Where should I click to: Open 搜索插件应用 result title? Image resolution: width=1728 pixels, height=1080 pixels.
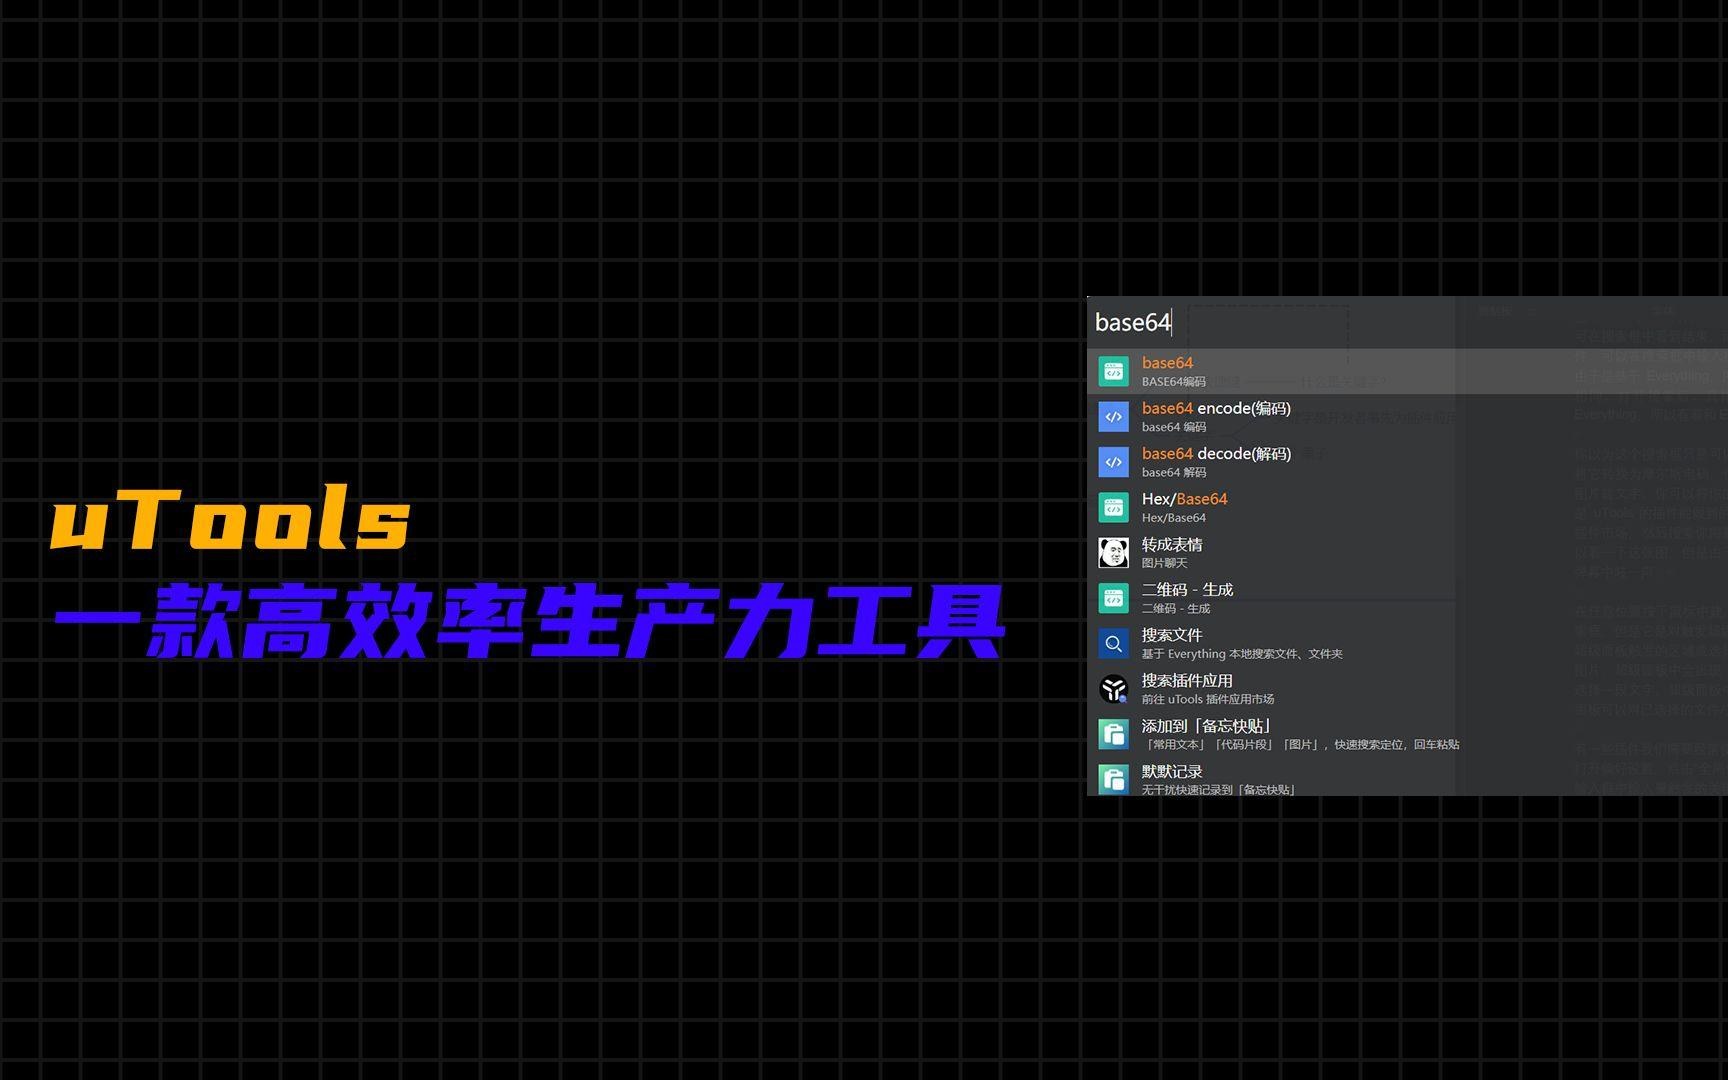click(x=1187, y=680)
